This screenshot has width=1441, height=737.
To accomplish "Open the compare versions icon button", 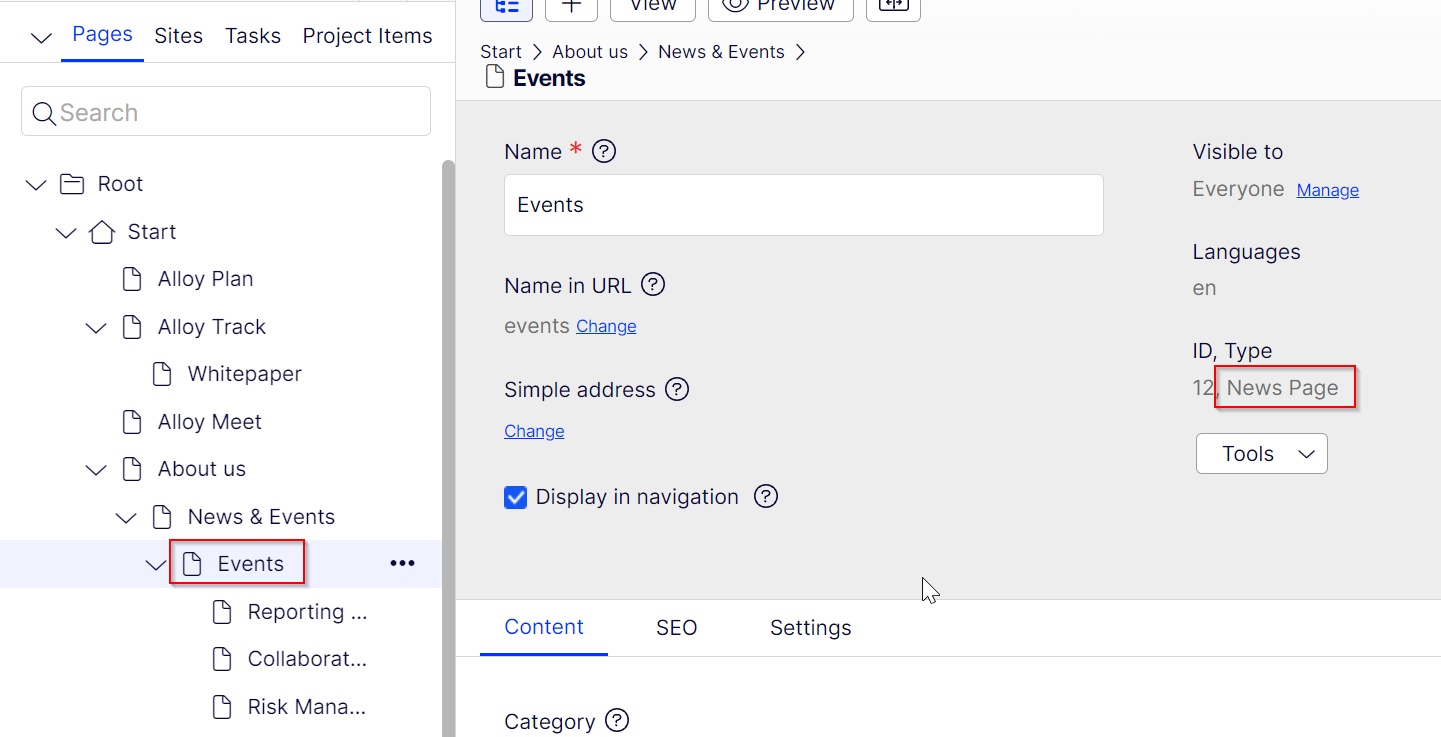I will 892,6.
